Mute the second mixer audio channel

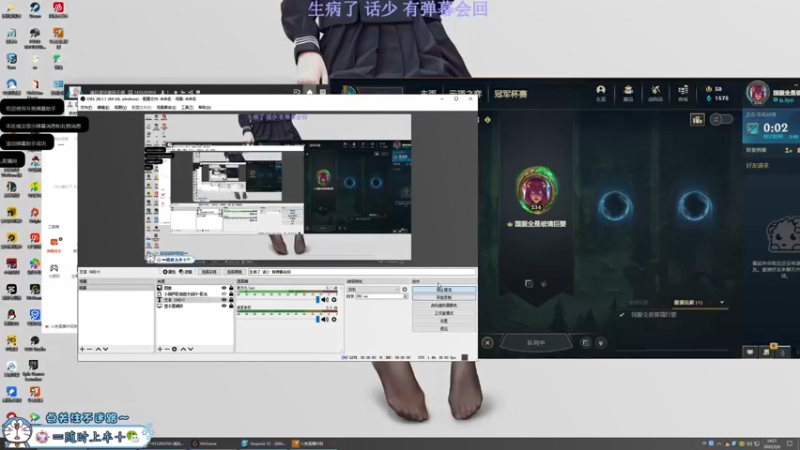tap(325, 319)
